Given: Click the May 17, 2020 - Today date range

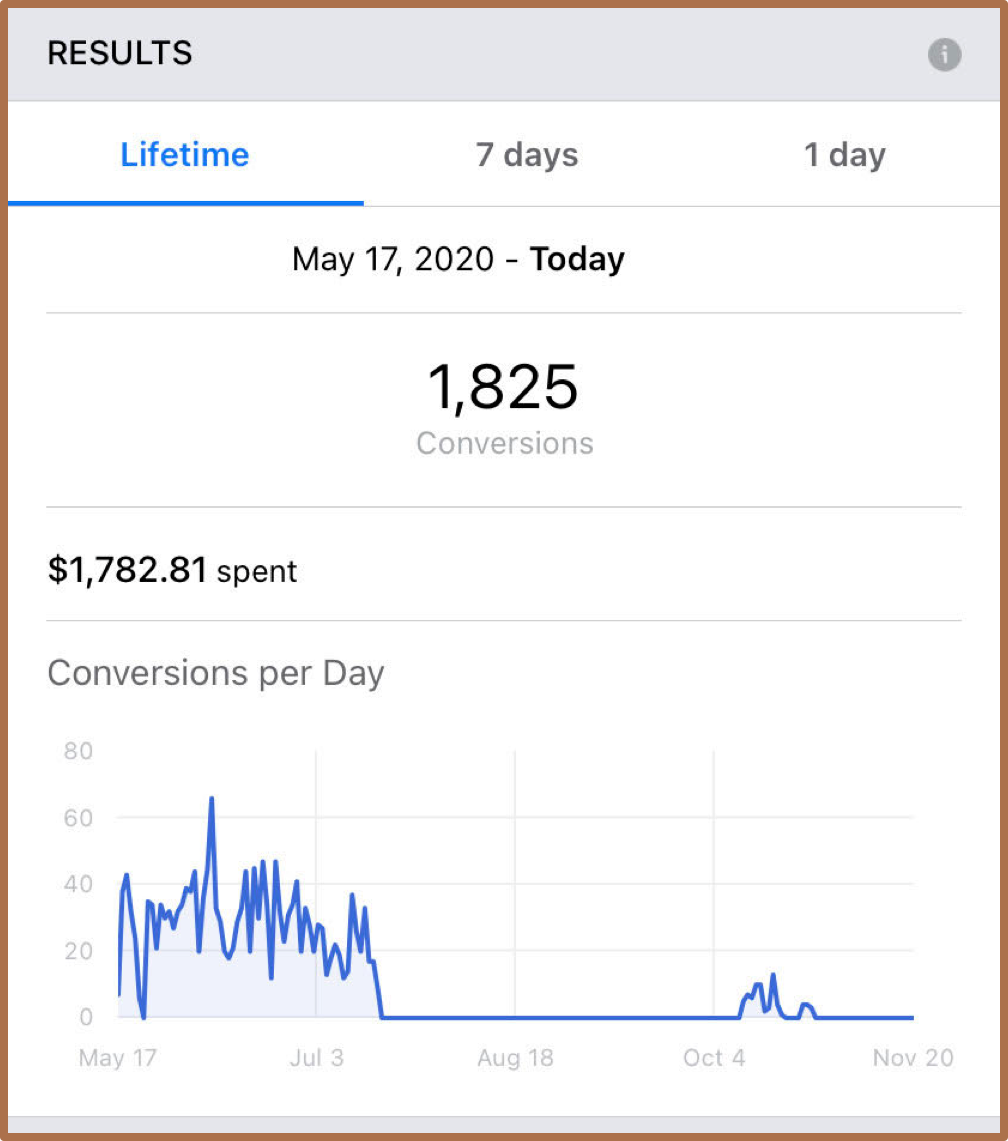Looking at the screenshot, I should tap(458, 260).
